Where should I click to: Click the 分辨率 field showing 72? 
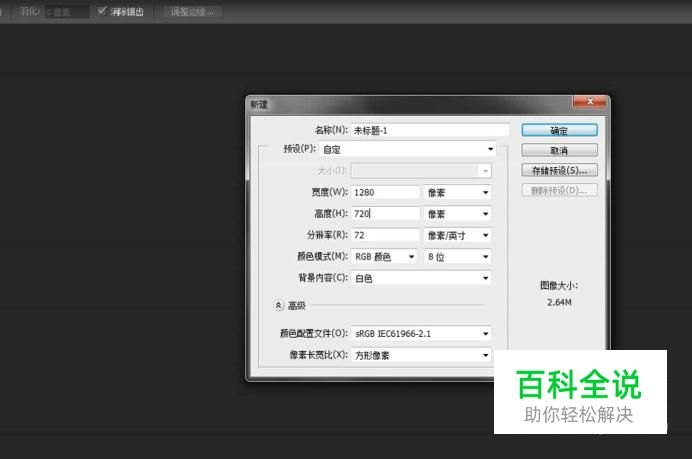coord(385,235)
